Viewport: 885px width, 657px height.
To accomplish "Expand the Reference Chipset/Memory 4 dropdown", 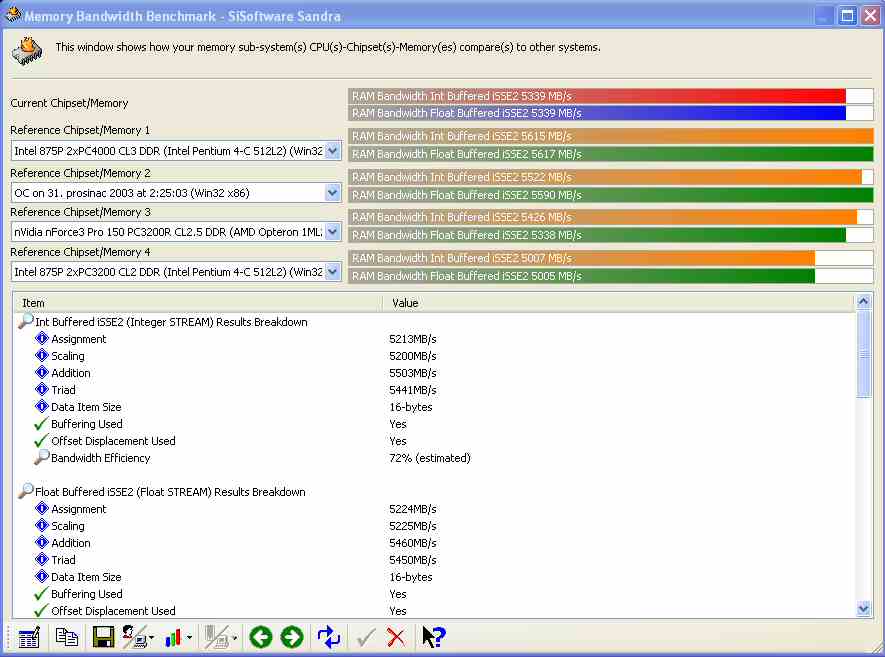I will (x=333, y=272).
